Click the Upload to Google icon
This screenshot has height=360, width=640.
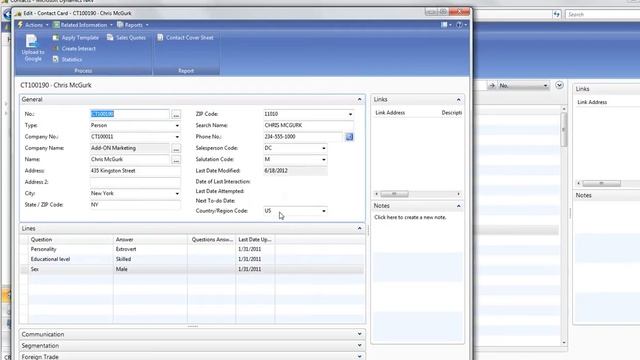[x=32, y=48]
